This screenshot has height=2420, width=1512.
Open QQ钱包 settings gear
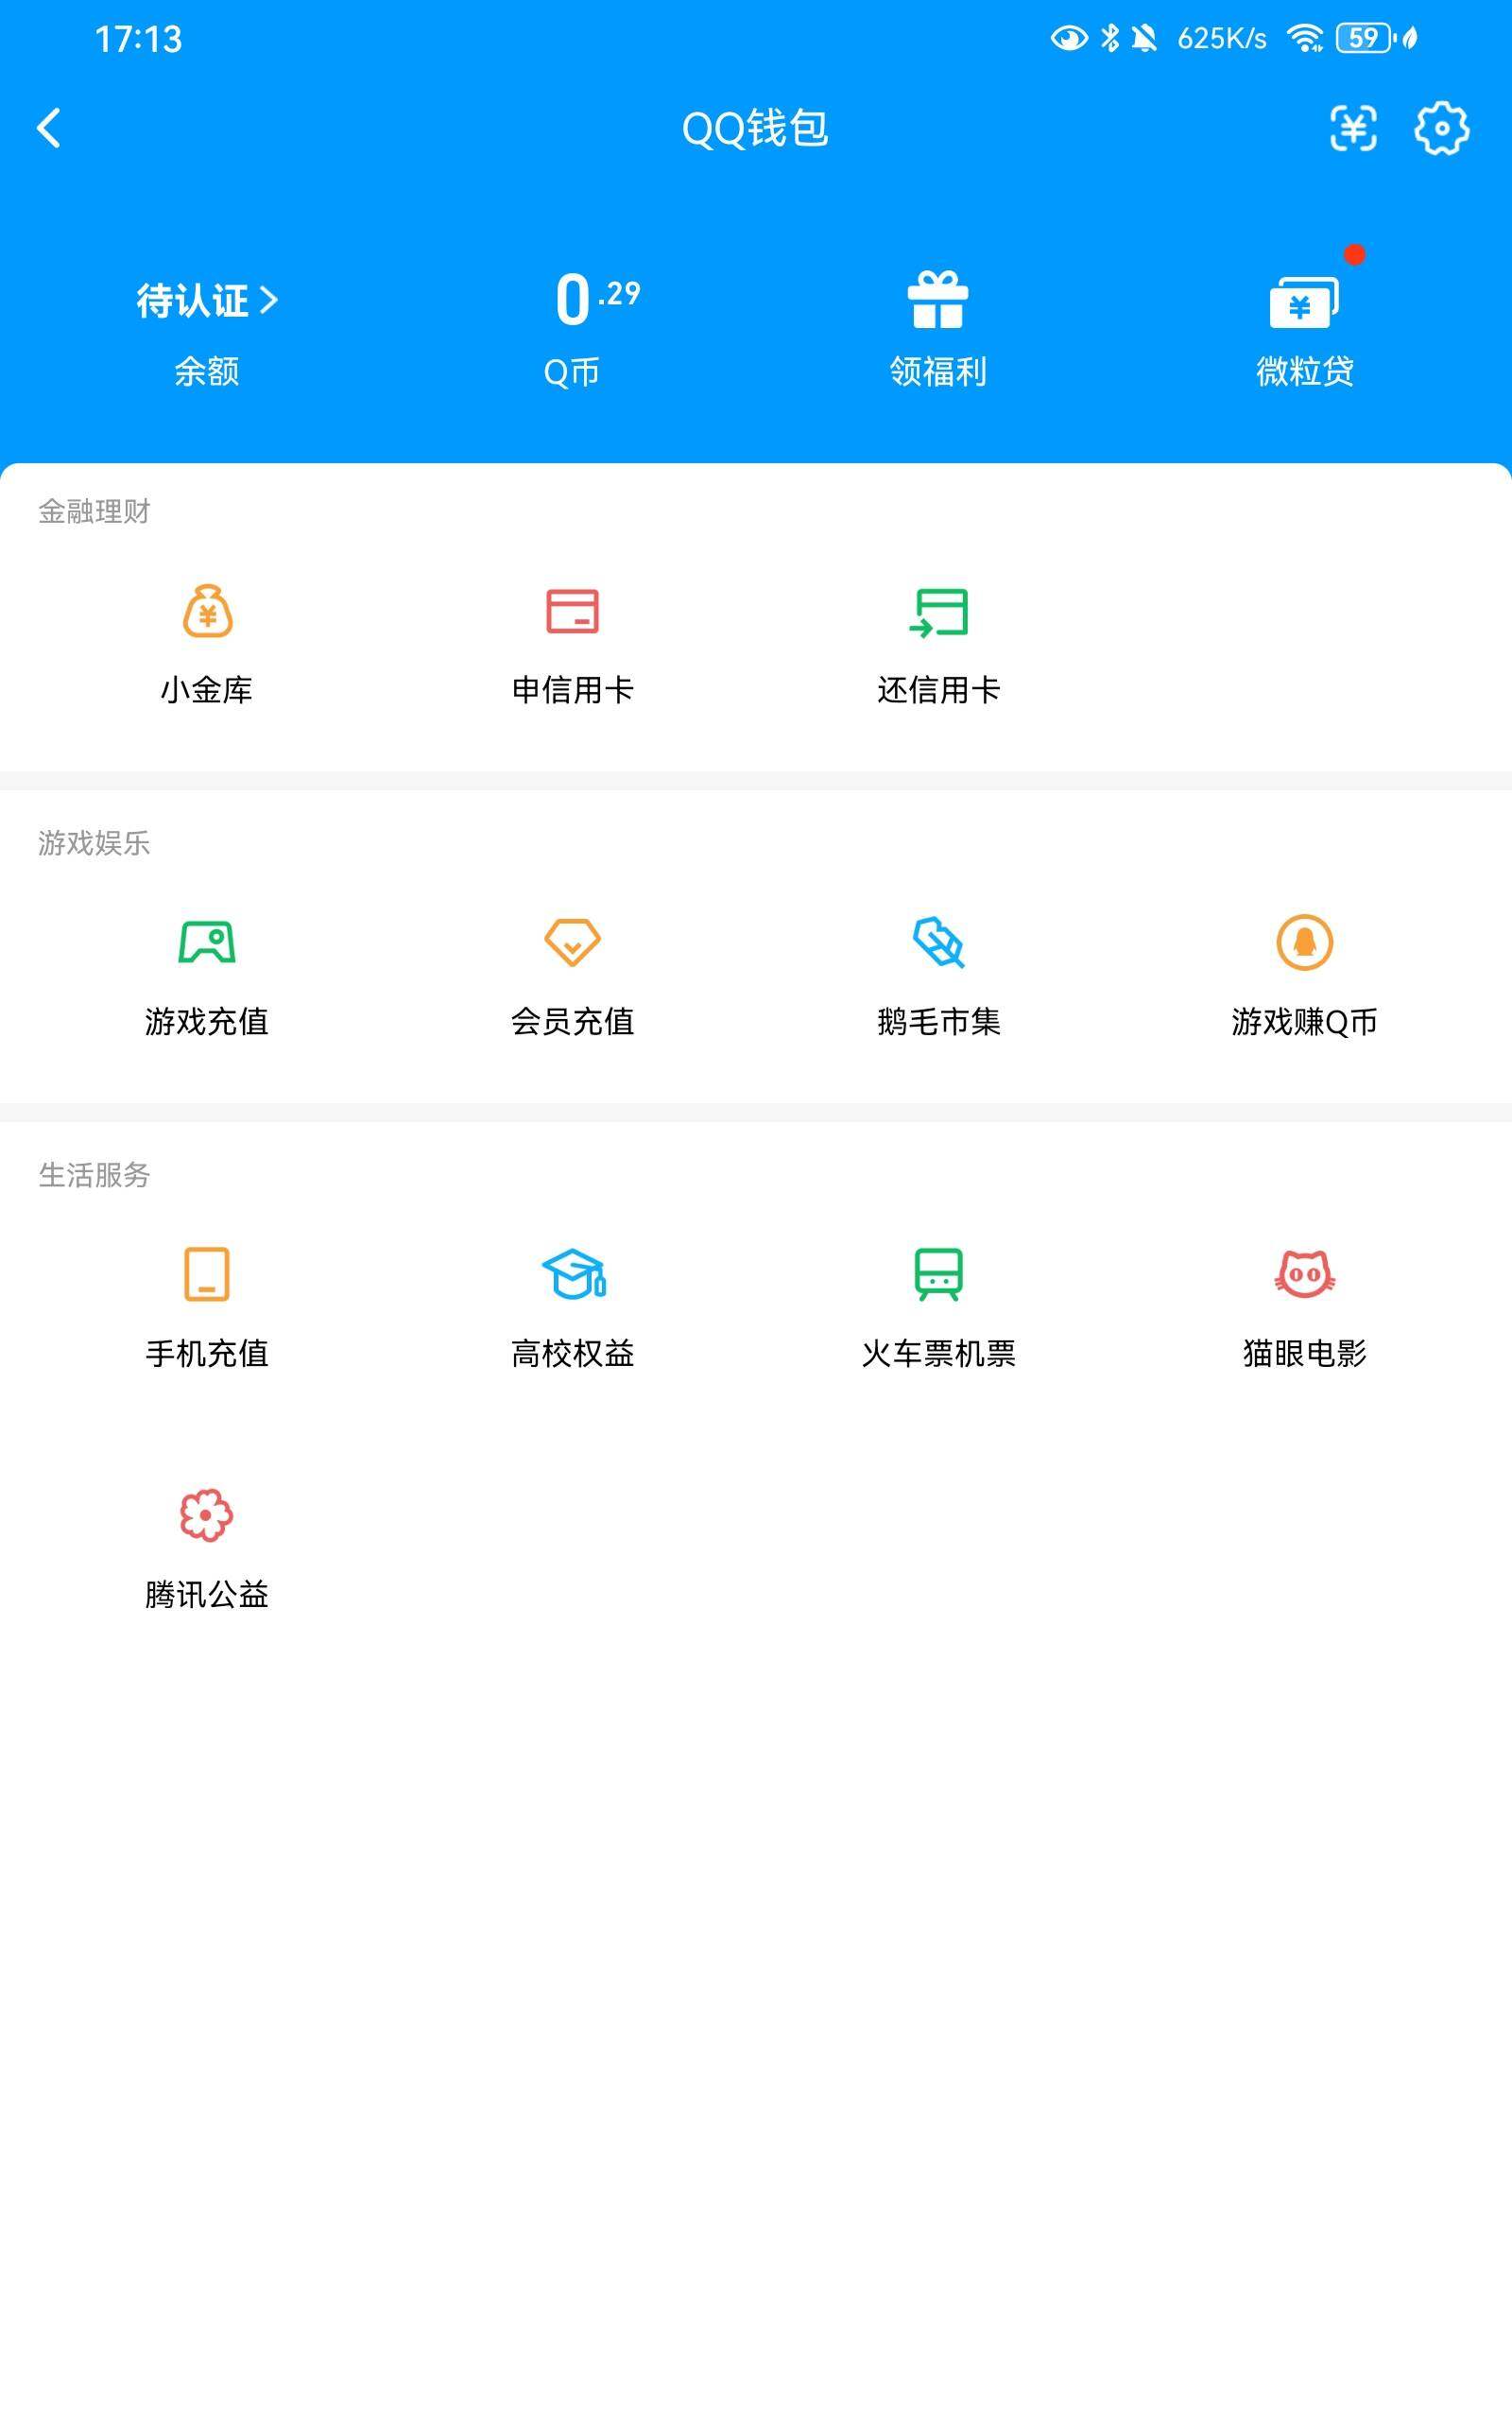1441,128
